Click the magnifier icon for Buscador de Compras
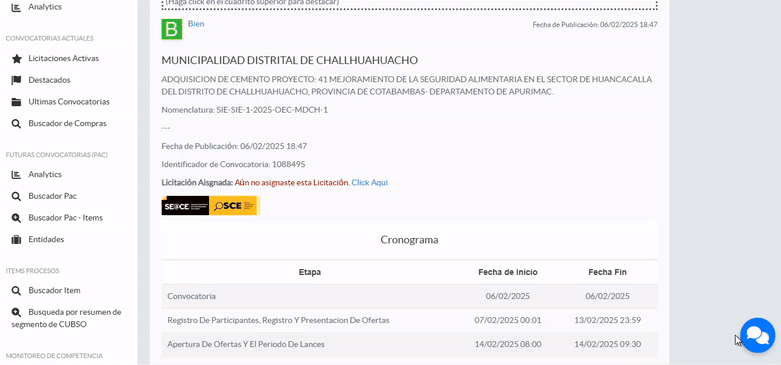The image size is (781, 365). pos(16,123)
